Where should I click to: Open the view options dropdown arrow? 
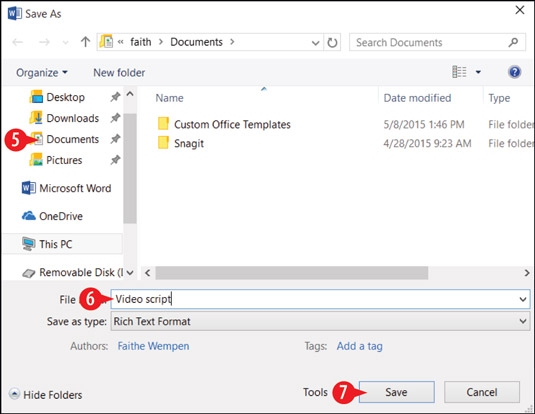click(x=478, y=72)
